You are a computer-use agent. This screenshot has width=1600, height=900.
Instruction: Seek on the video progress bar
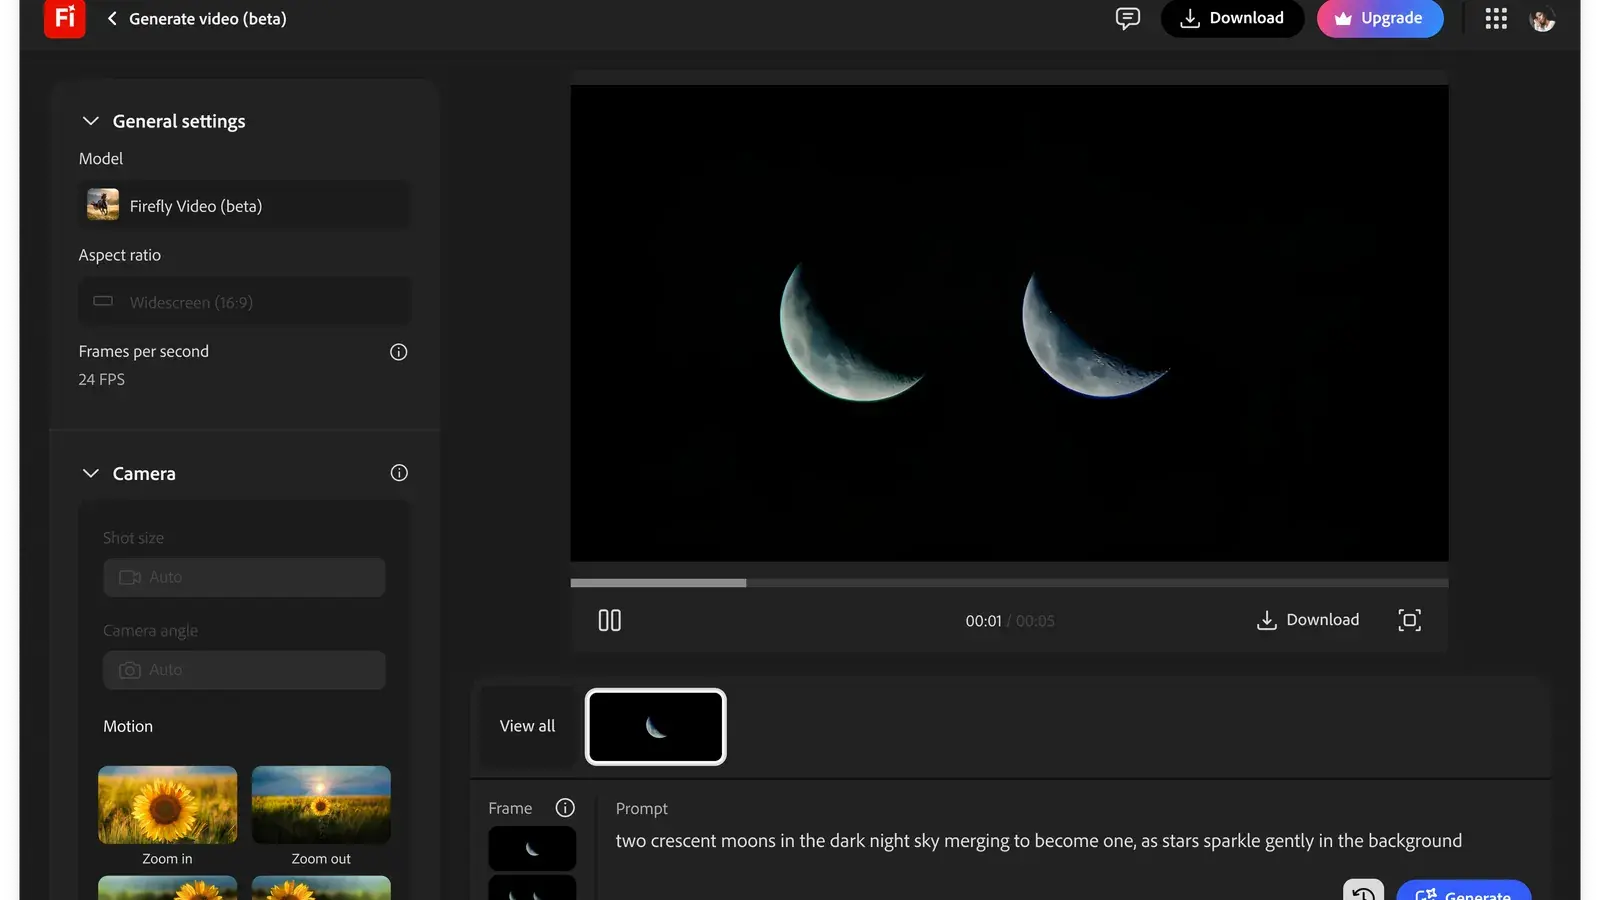1009,582
